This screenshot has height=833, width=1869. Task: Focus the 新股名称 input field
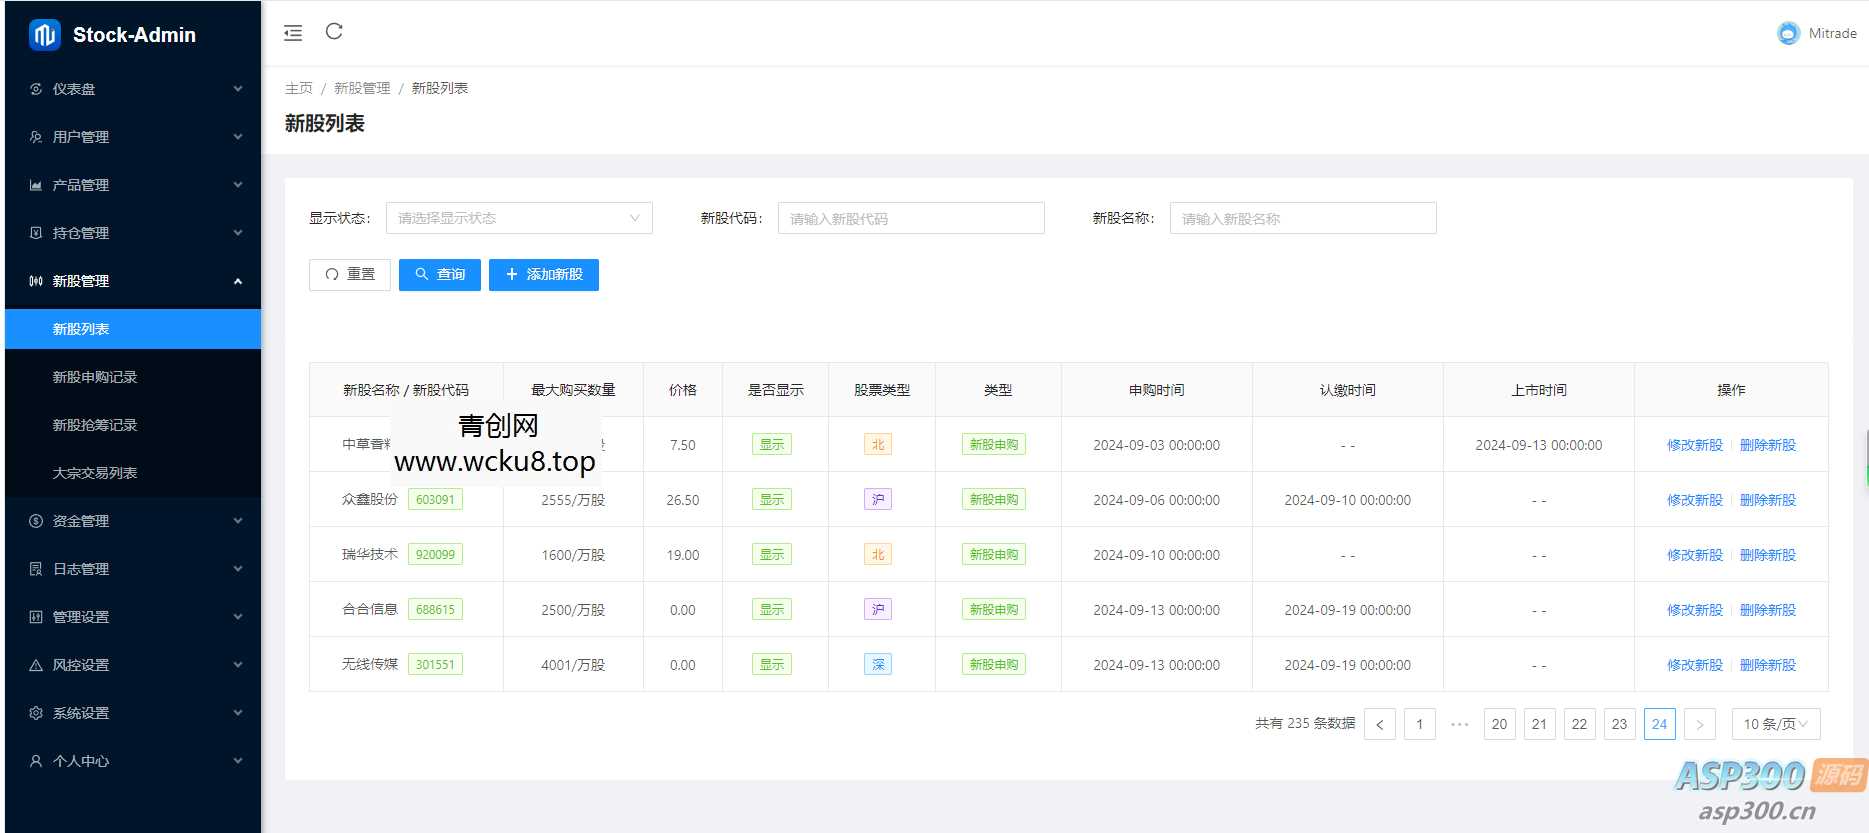1303,218
